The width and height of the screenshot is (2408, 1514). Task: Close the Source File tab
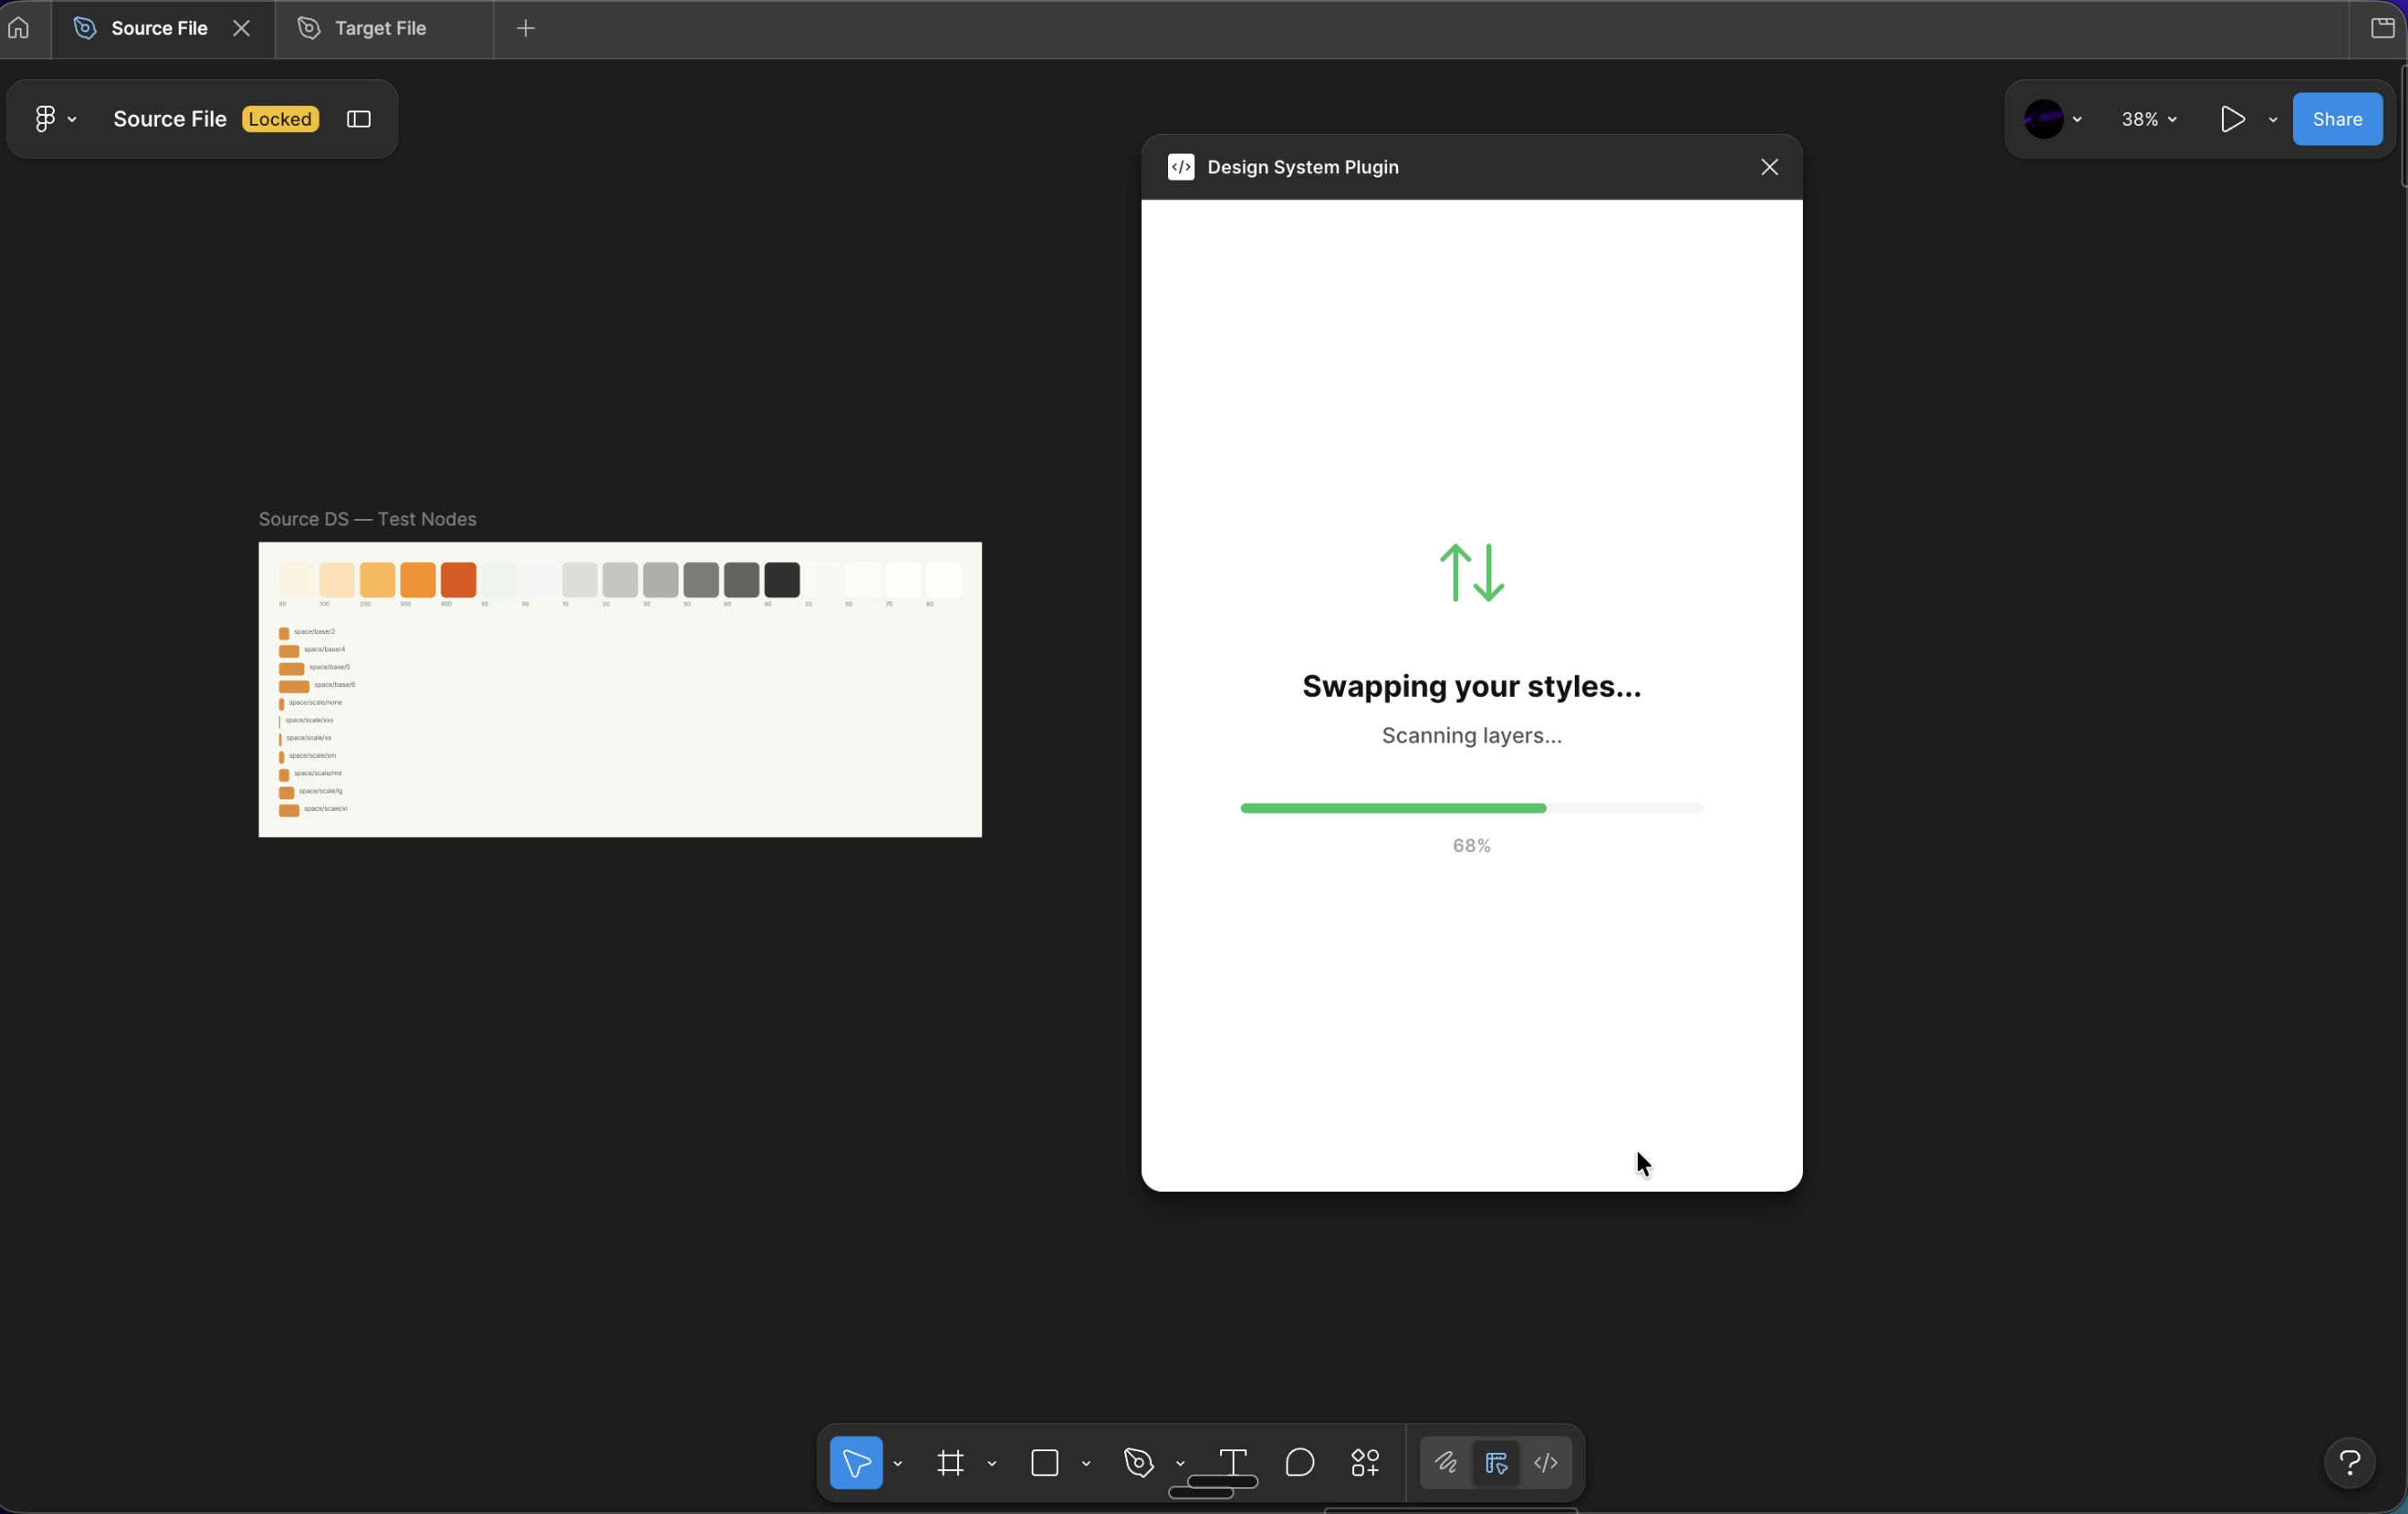(241, 28)
